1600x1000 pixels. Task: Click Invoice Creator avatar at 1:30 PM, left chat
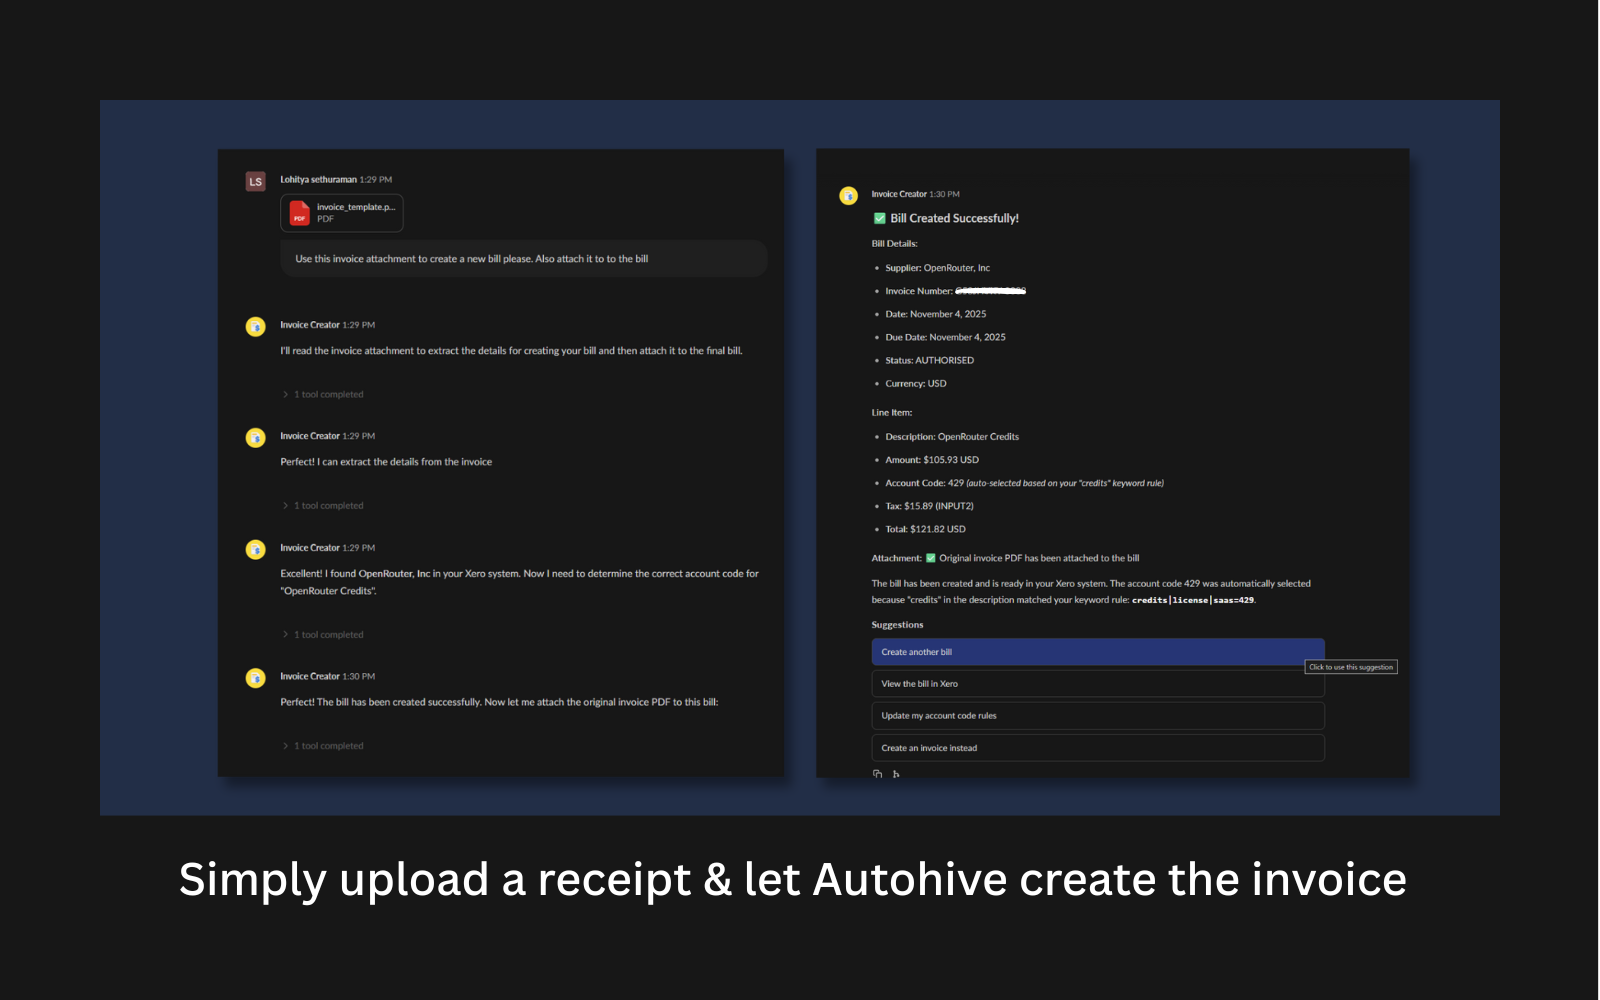(x=256, y=678)
